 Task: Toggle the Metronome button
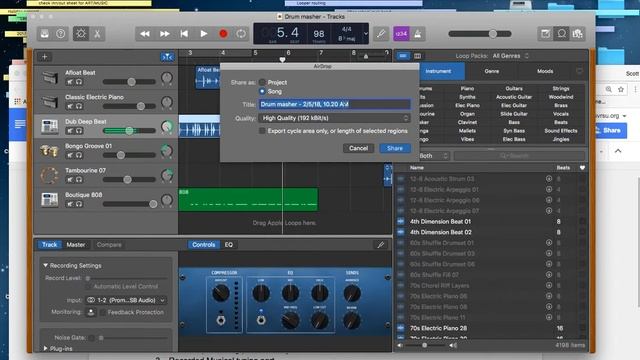tap(418, 34)
